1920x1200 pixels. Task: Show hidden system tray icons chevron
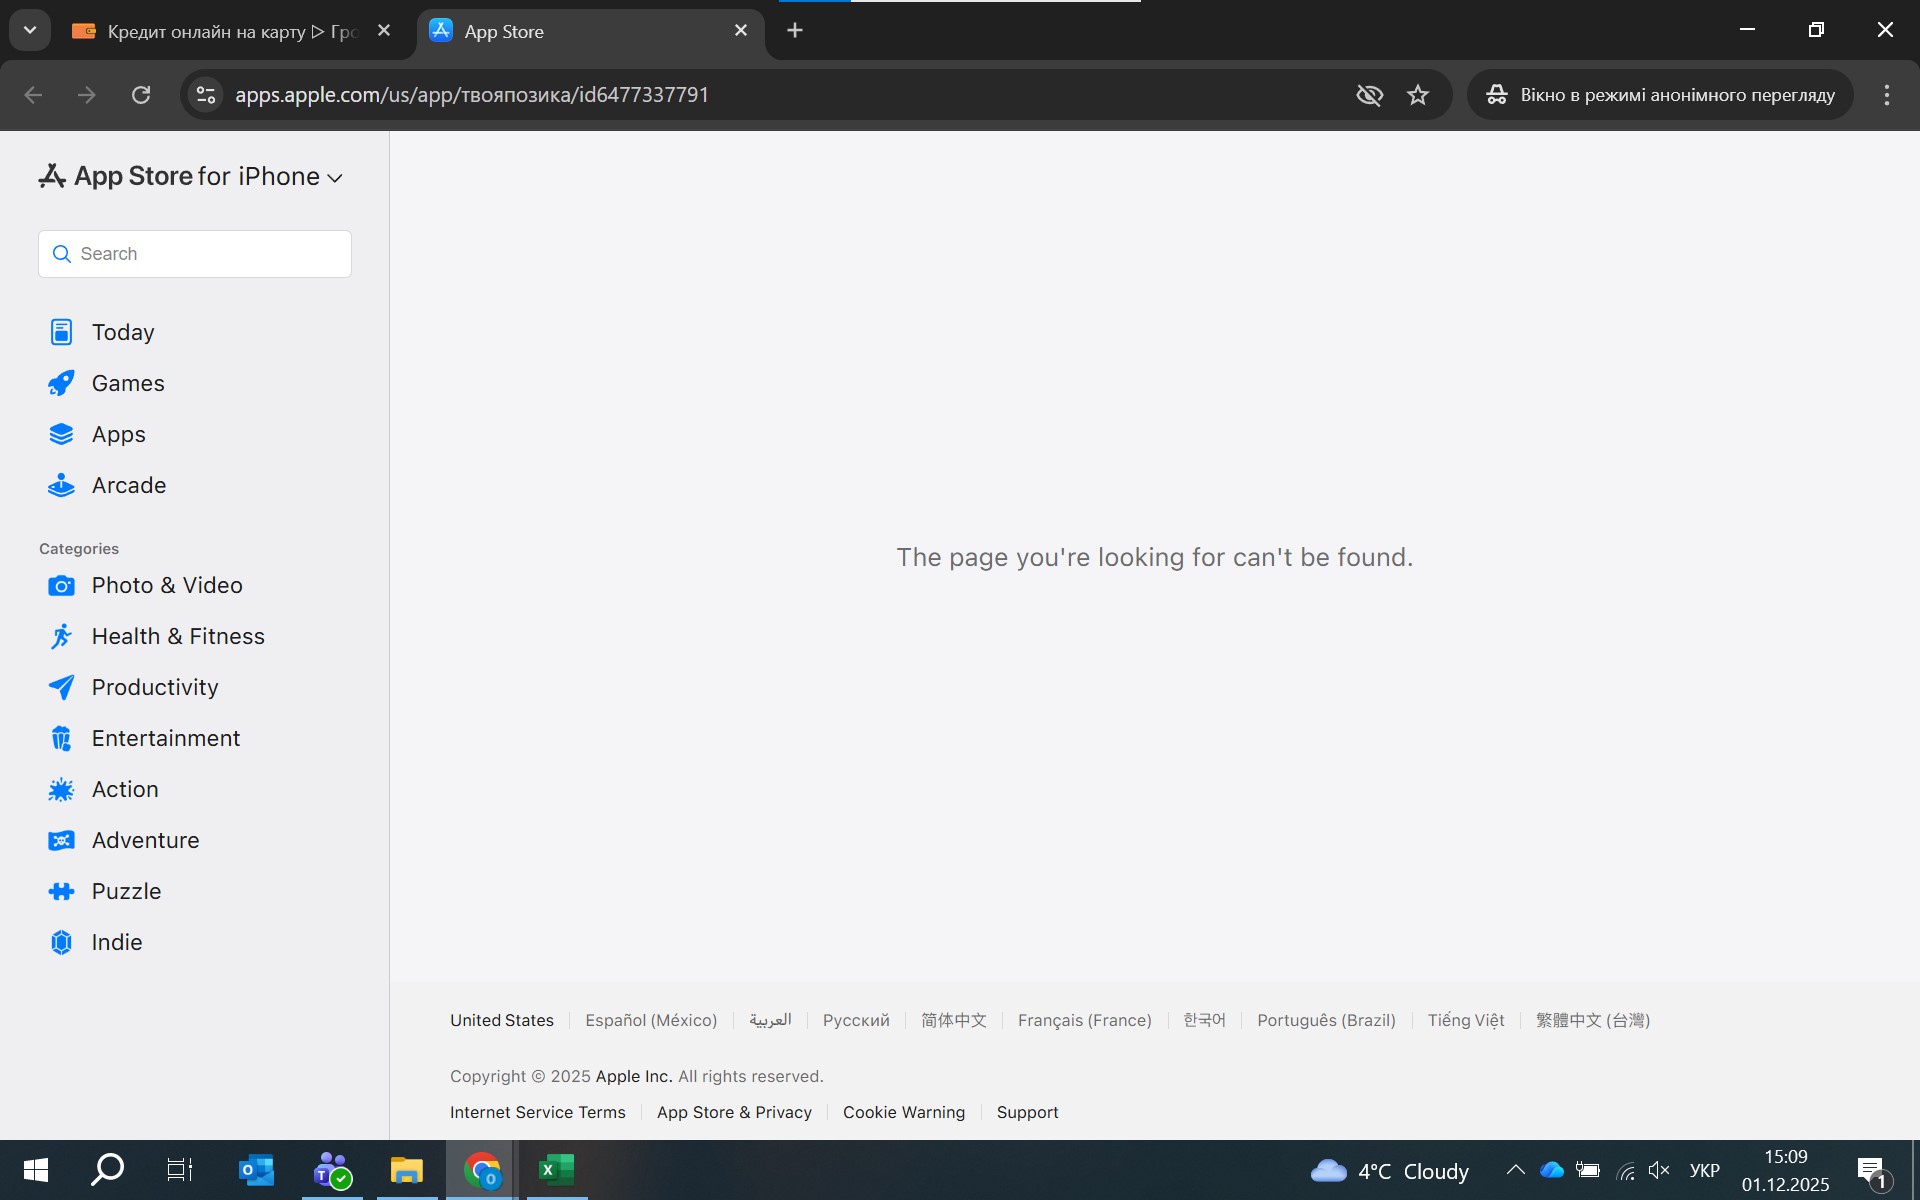point(1515,1170)
